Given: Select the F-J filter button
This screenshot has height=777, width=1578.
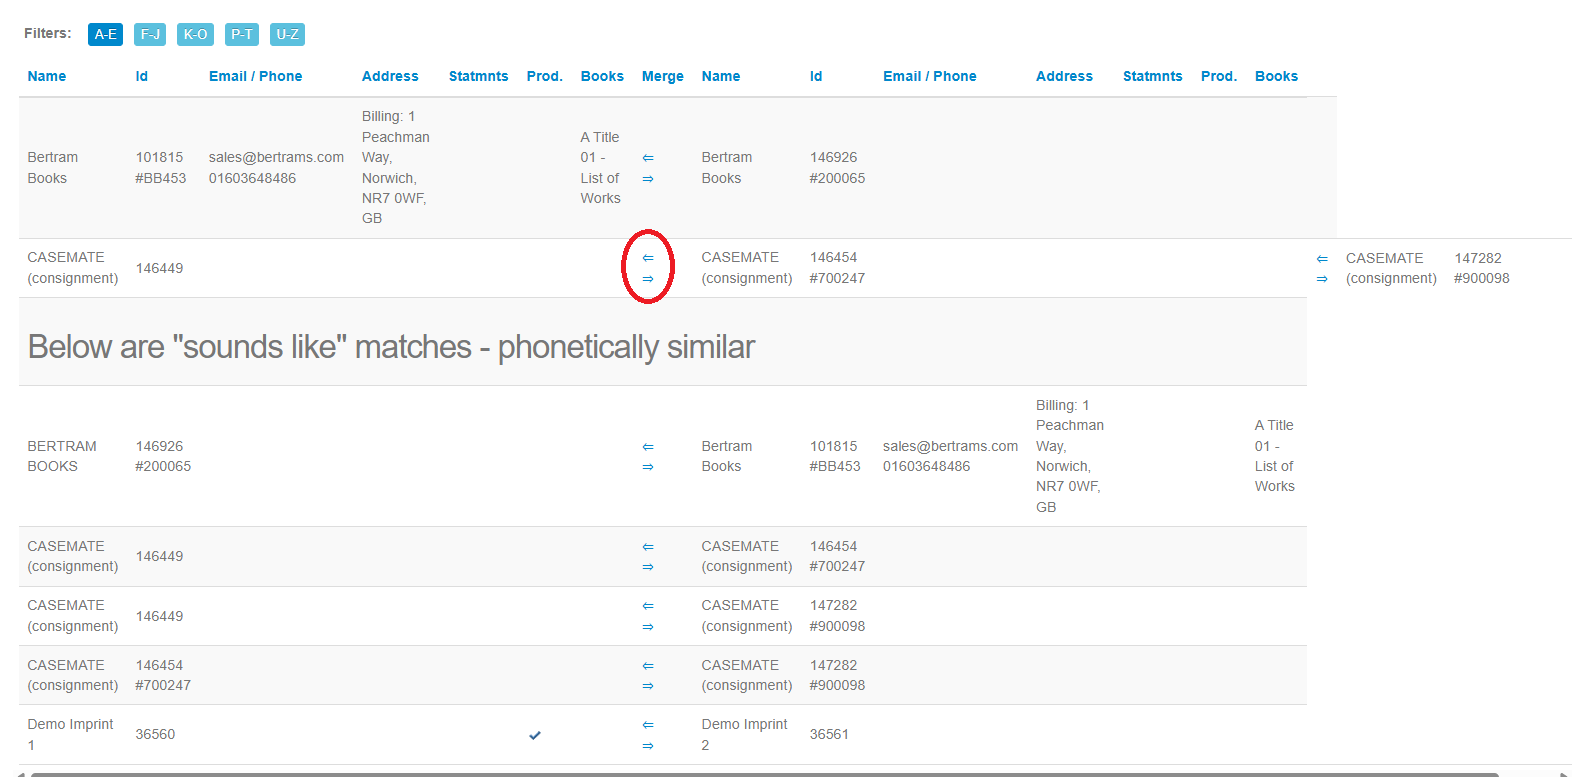Looking at the screenshot, I should (x=150, y=34).
